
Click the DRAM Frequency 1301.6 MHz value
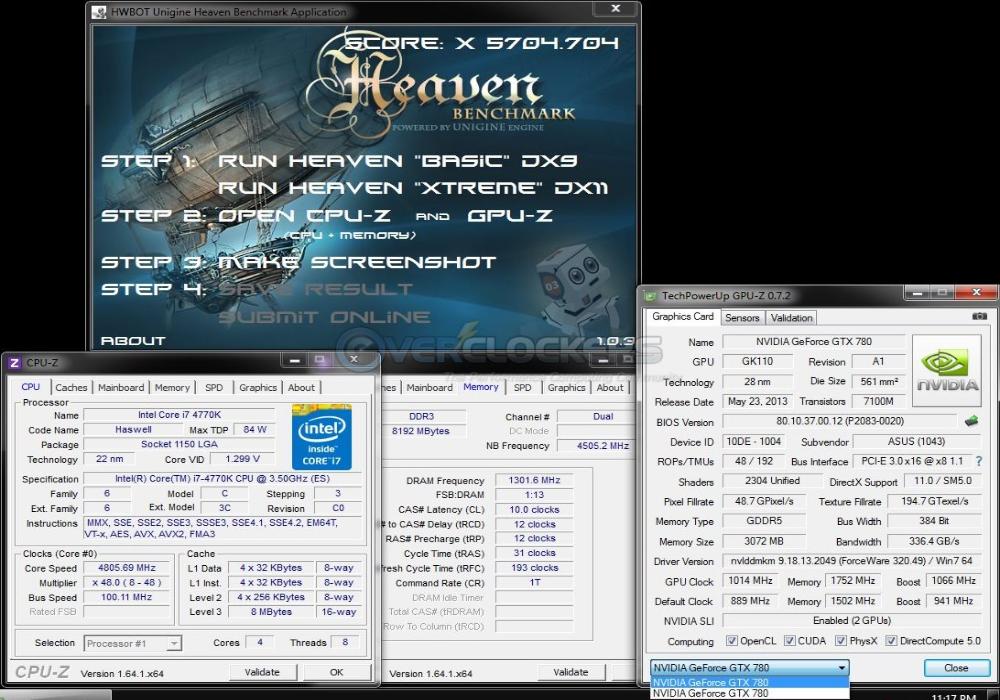pyautogui.click(x=534, y=480)
